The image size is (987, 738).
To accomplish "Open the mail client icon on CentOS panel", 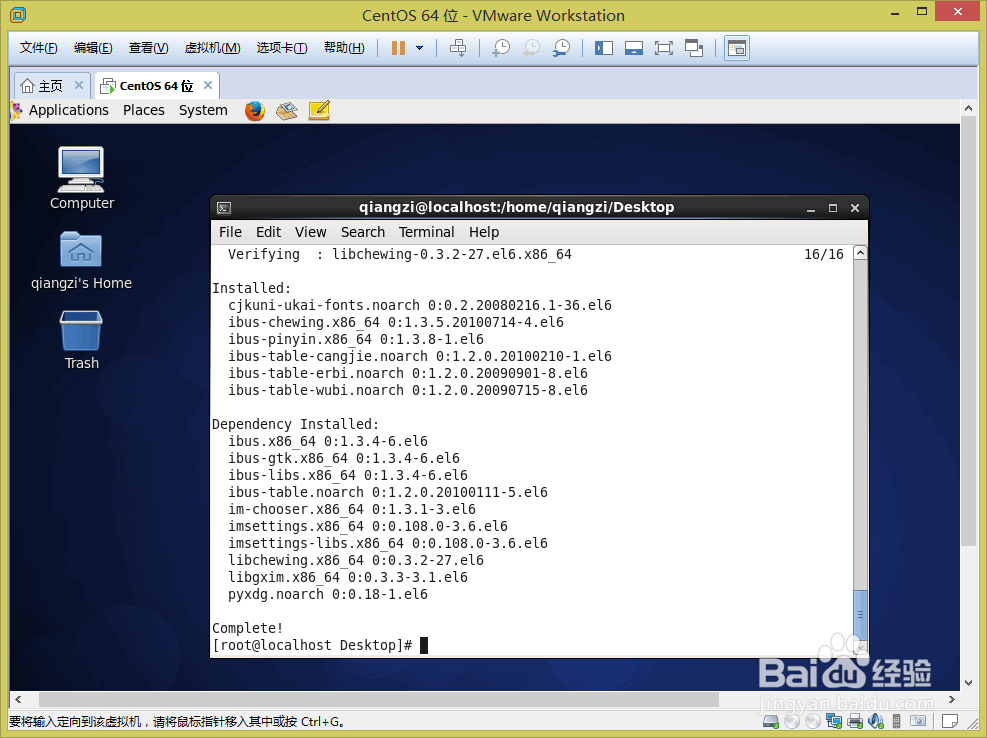I will click(x=287, y=111).
